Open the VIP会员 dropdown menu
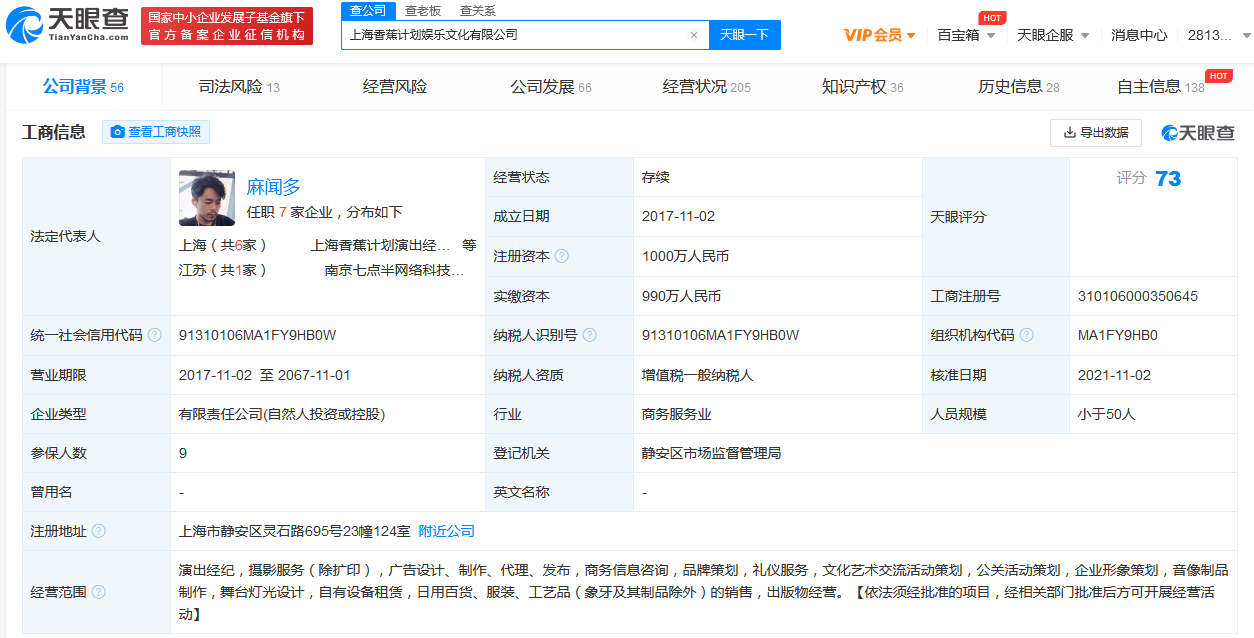Viewport: 1254px width, 638px height. (879, 35)
